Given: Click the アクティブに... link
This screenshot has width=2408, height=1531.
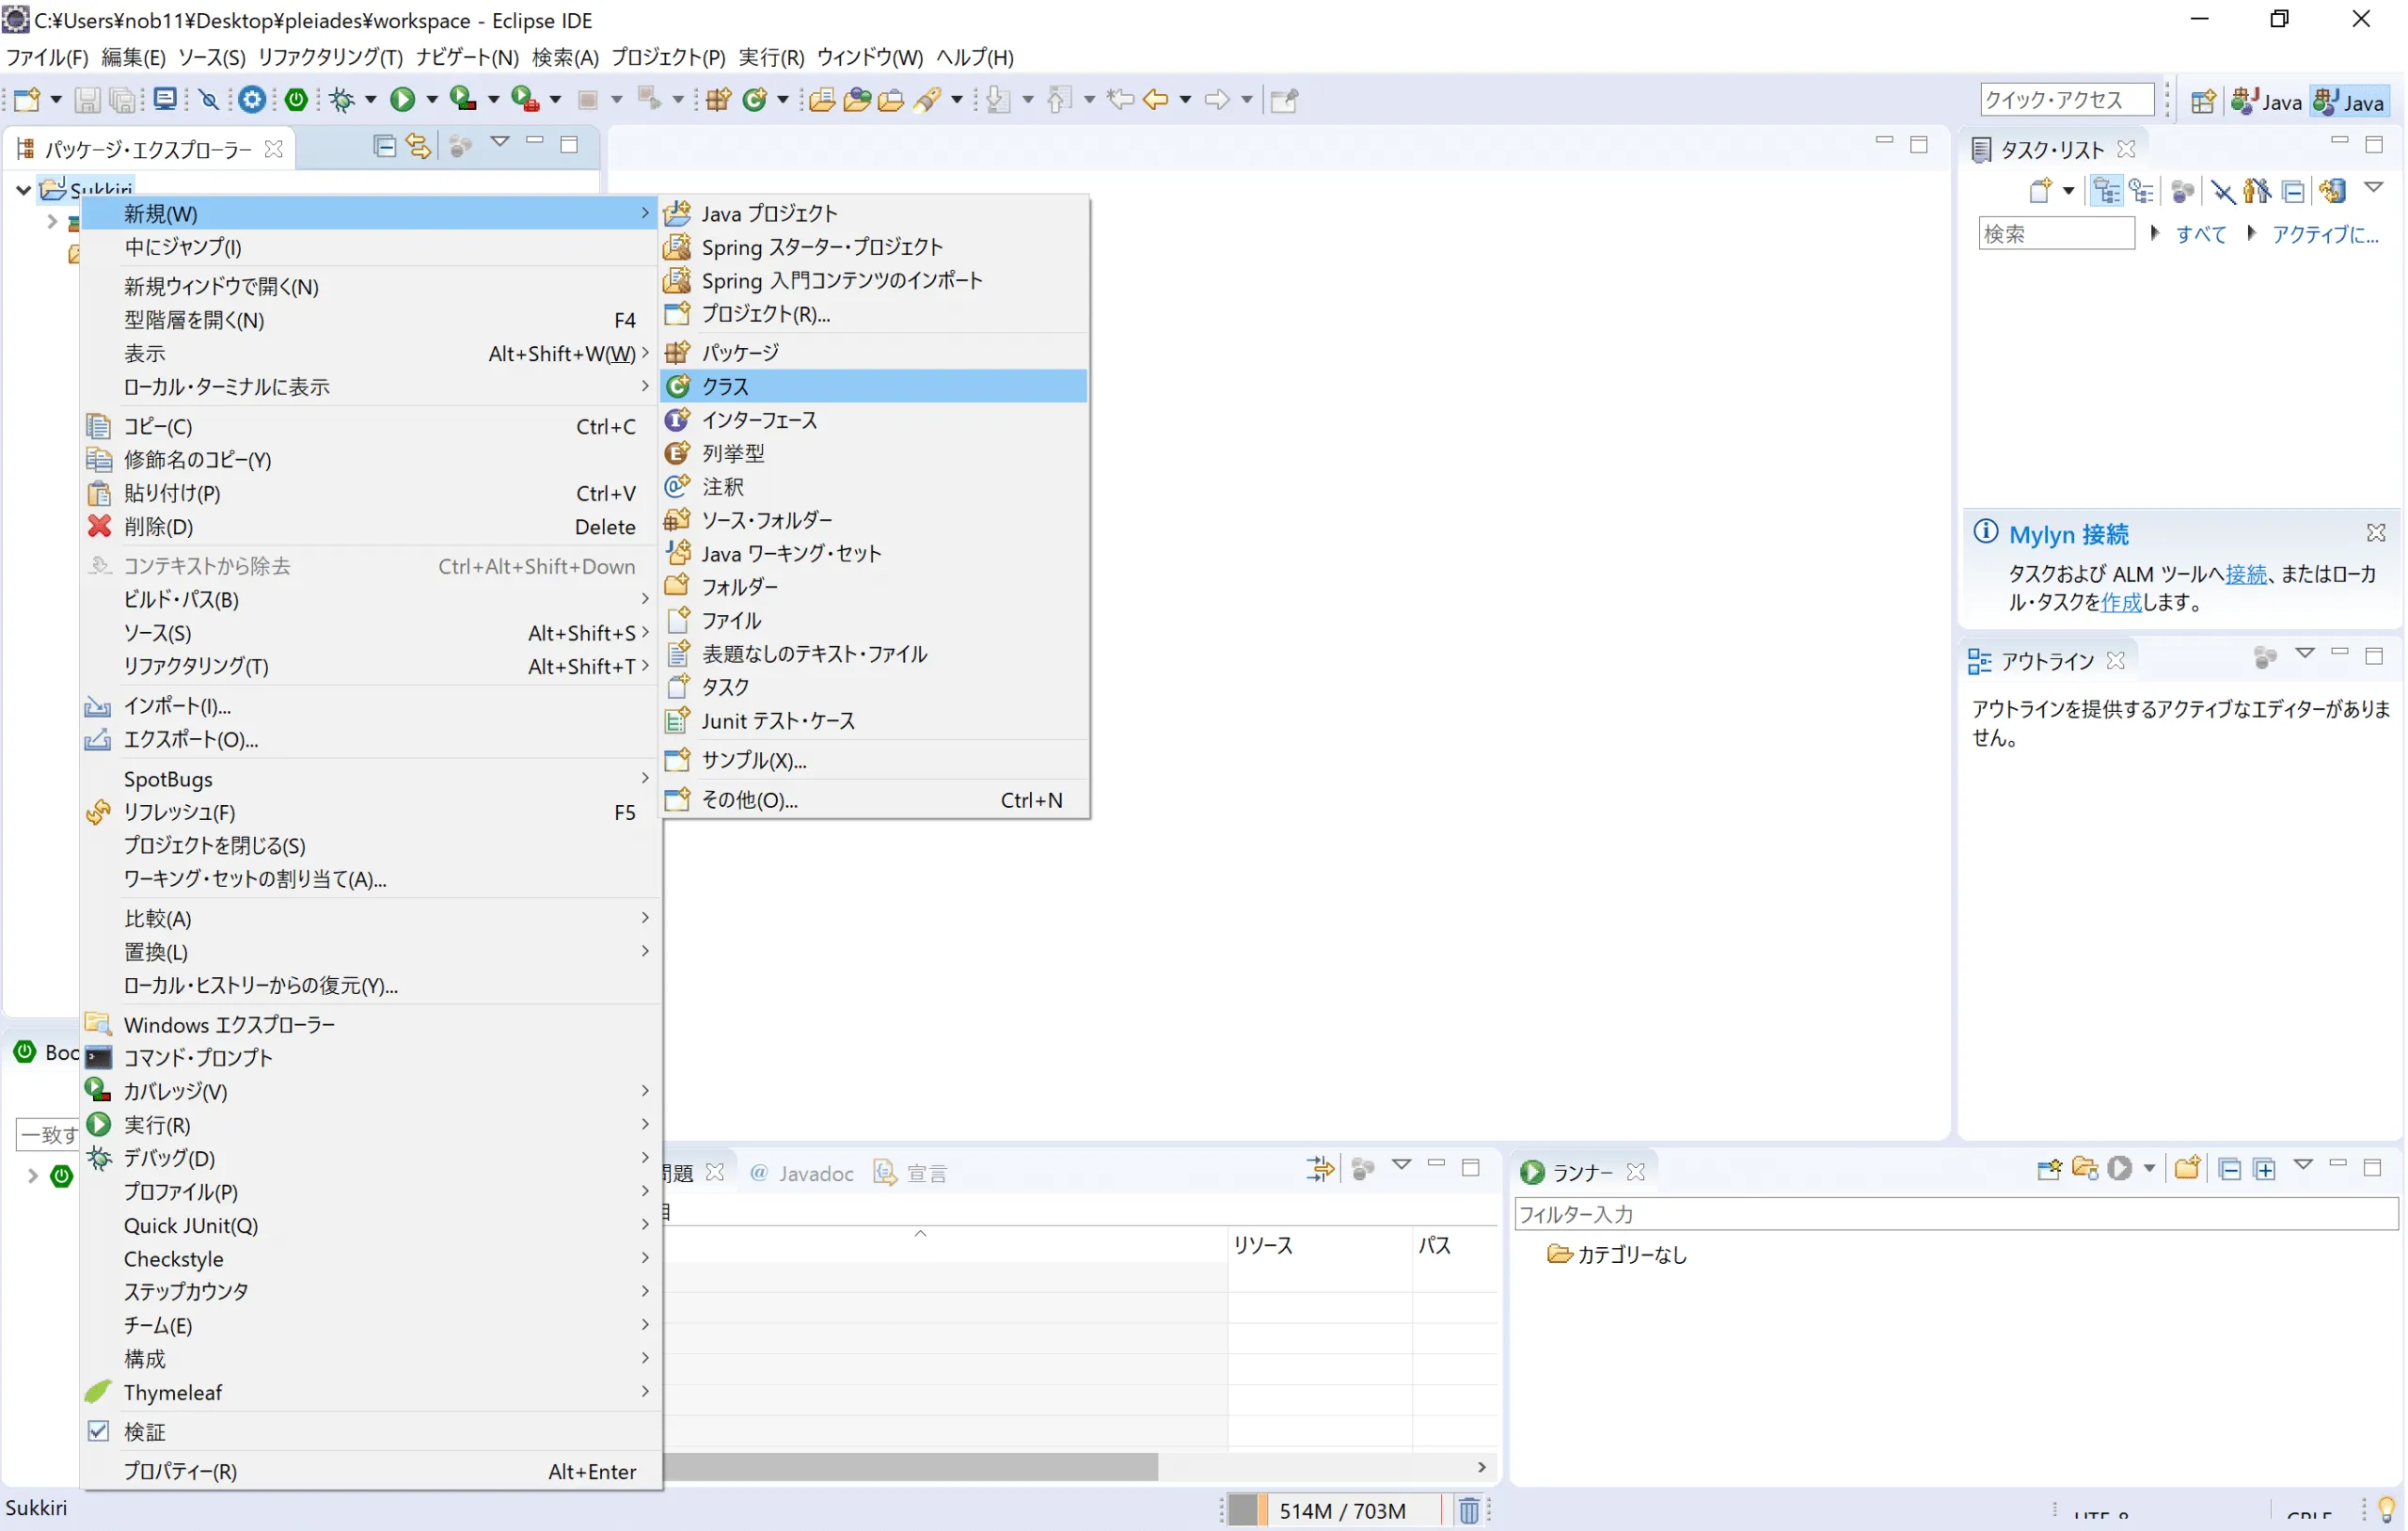Looking at the screenshot, I should click(x=2325, y=234).
